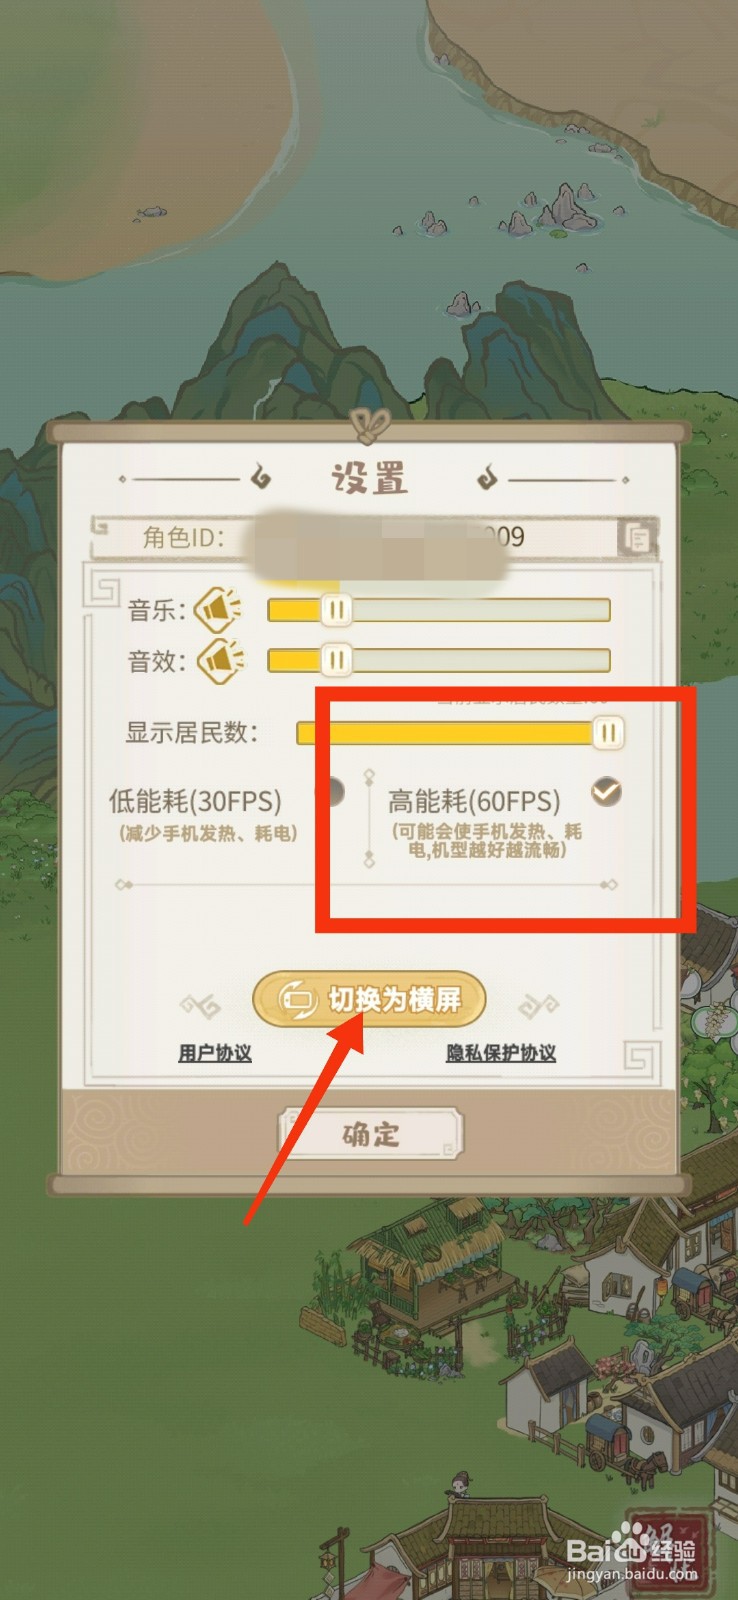Image resolution: width=738 pixels, height=1600 pixels.
Task: Click the 低能耗(30FPS) label text
Action: pyautogui.click(x=195, y=801)
